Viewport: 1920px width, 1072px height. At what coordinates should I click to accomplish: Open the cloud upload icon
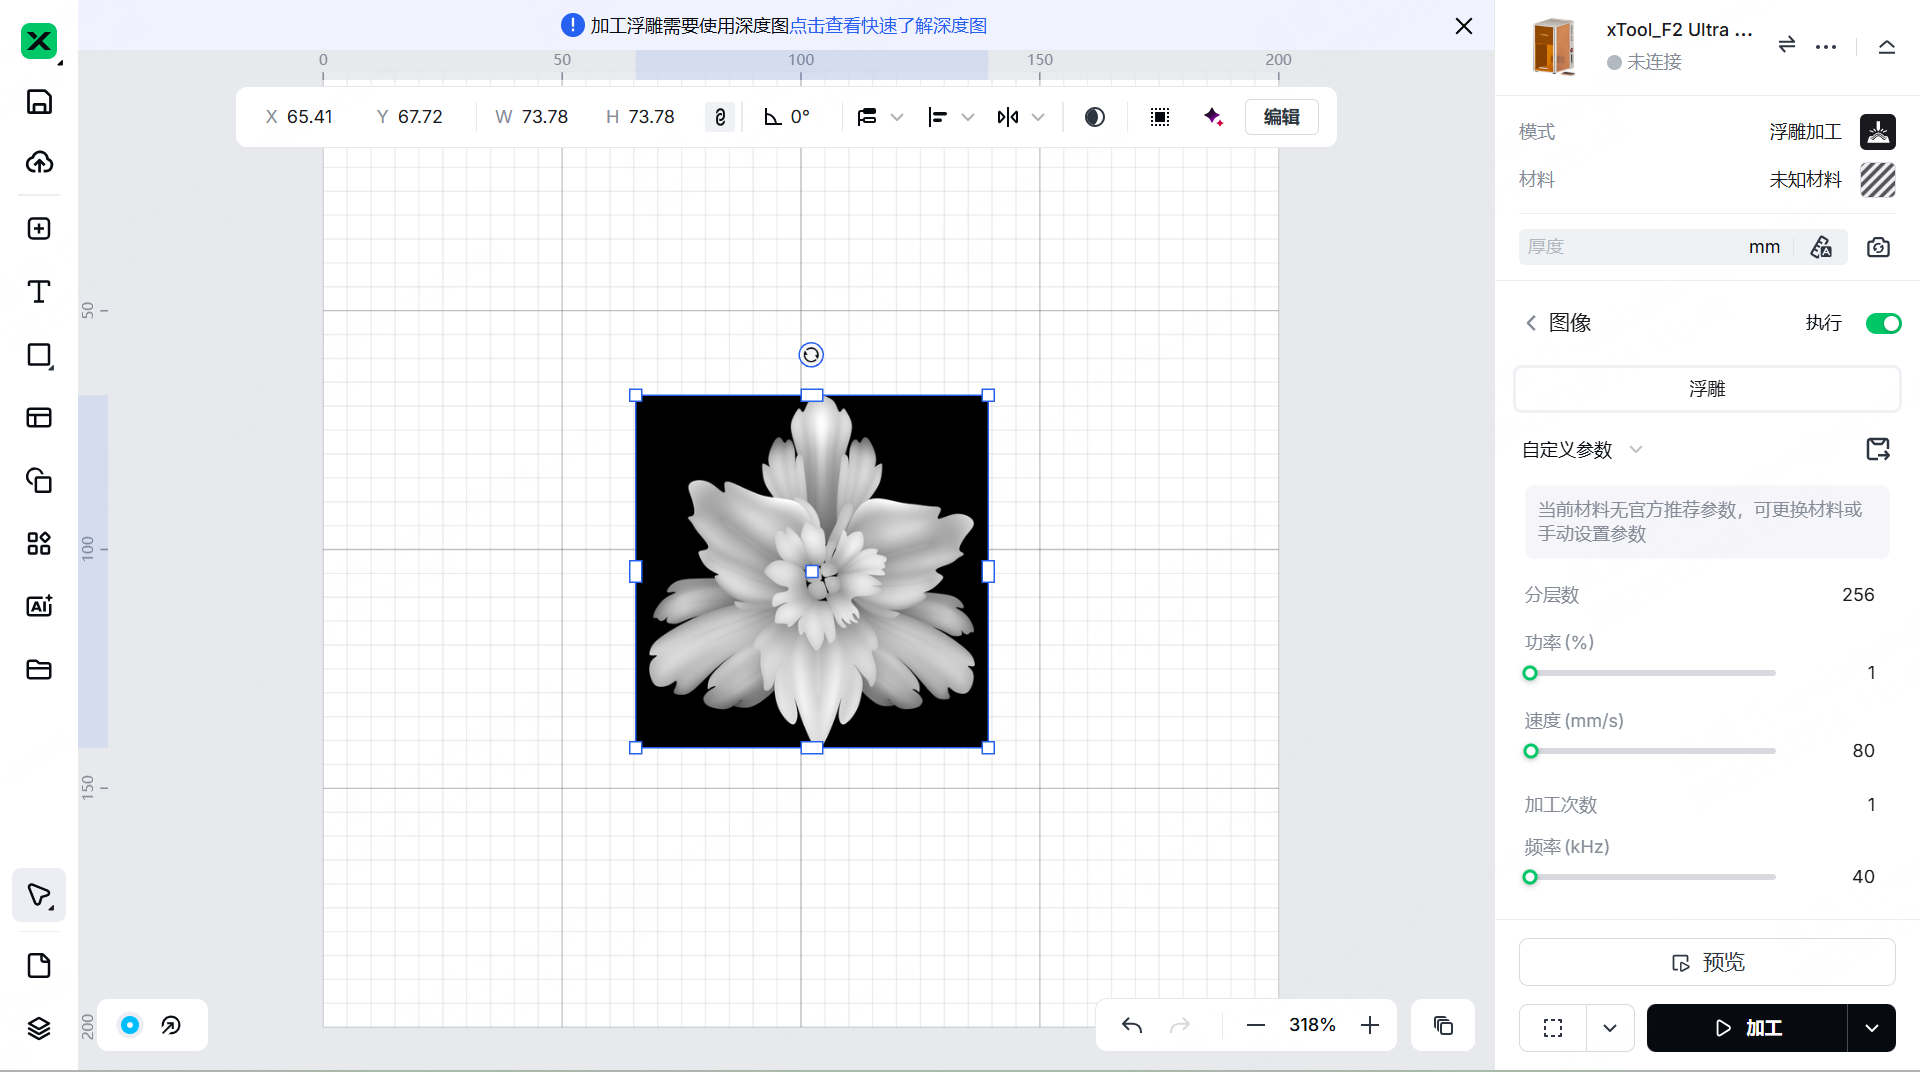tap(39, 162)
